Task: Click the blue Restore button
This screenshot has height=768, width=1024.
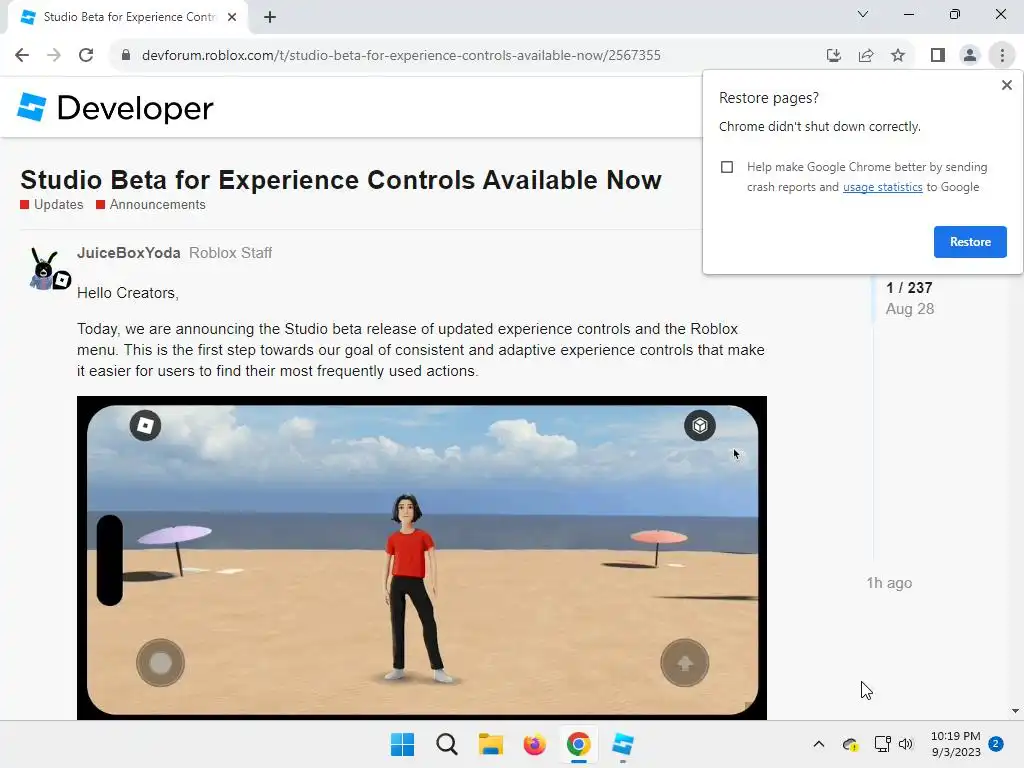Action: [970, 242]
